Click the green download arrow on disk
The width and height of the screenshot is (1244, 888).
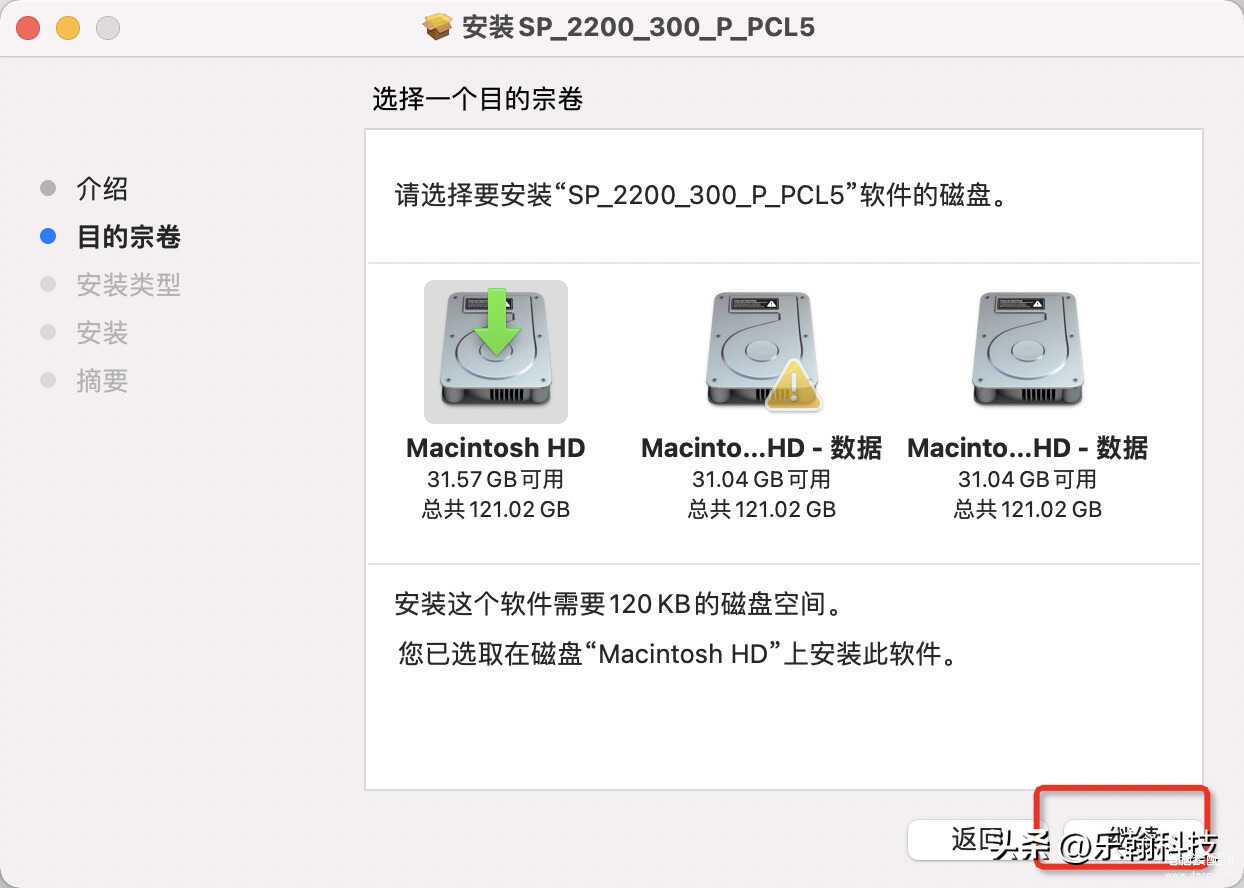497,320
